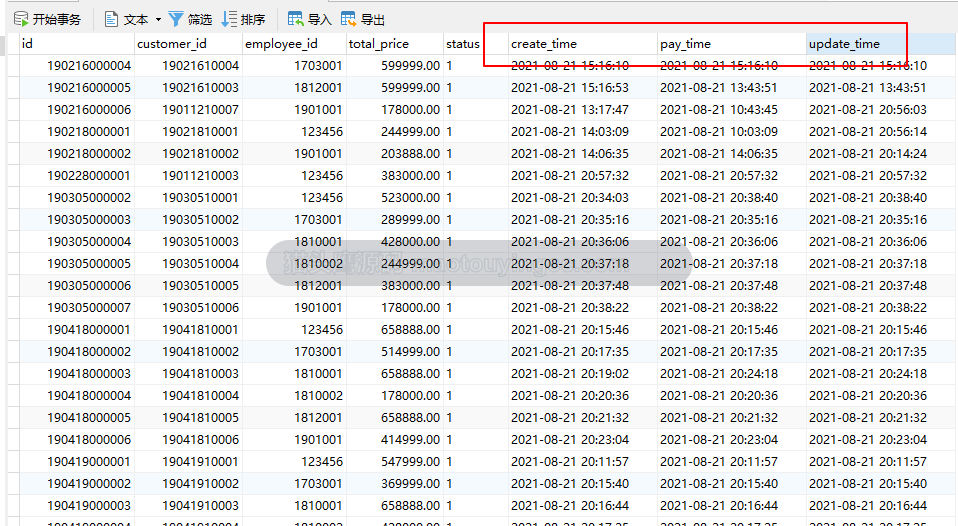The height and width of the screenshot is (526, 958).
Task: Click create_time cell 2021-08-21 15:16:53
Action: click(x=583, y=88)
